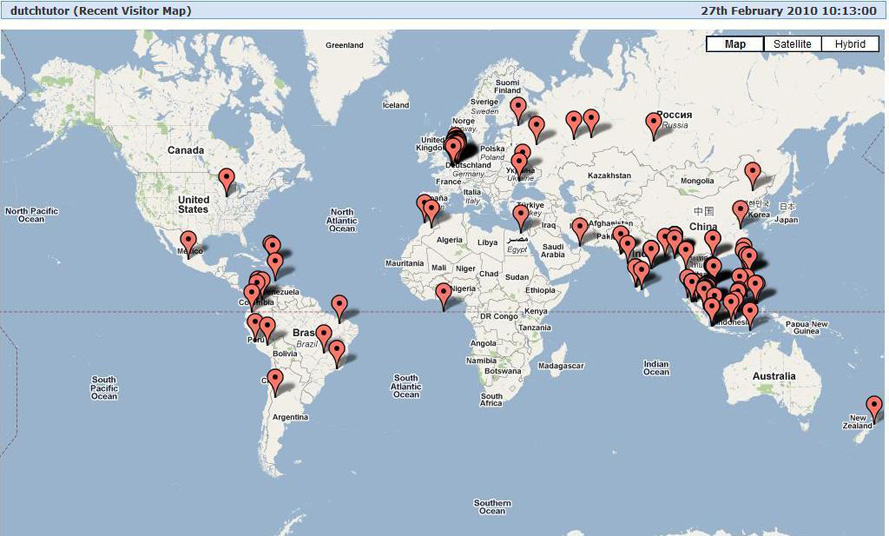Select the Map view button

pos(735,44)
